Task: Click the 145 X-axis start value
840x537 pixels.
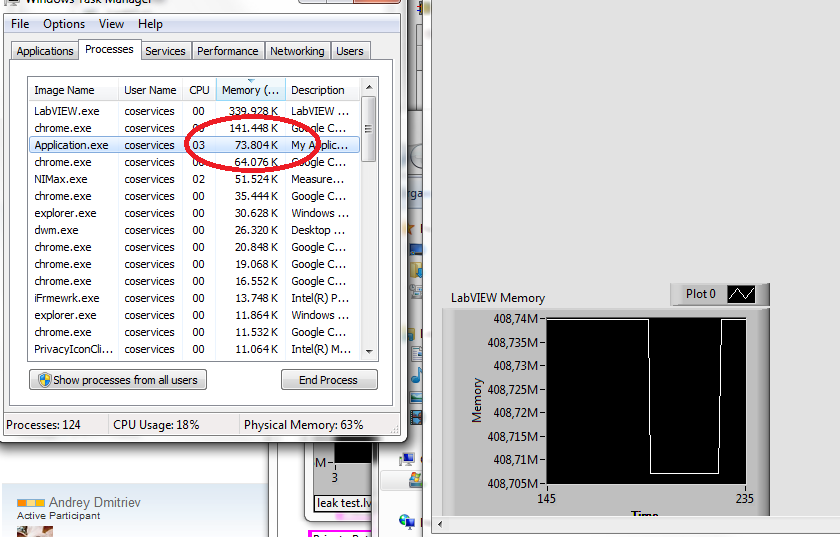Action: click(546, 499)
